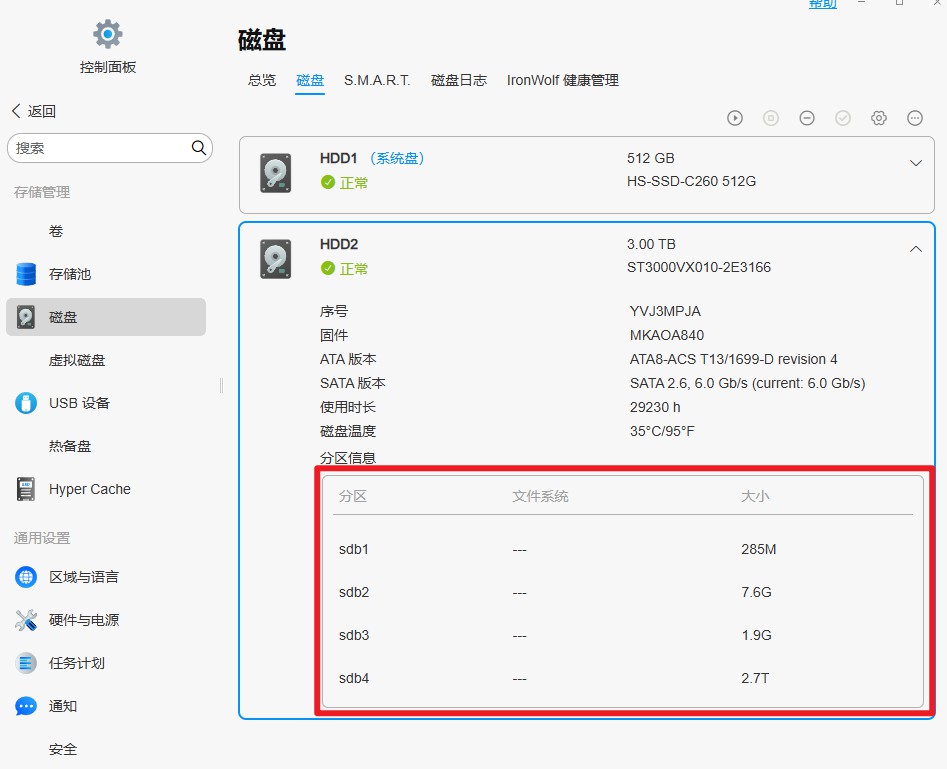
Task: Click the play/start toolbar icon
Action: (x=735, y=118)
